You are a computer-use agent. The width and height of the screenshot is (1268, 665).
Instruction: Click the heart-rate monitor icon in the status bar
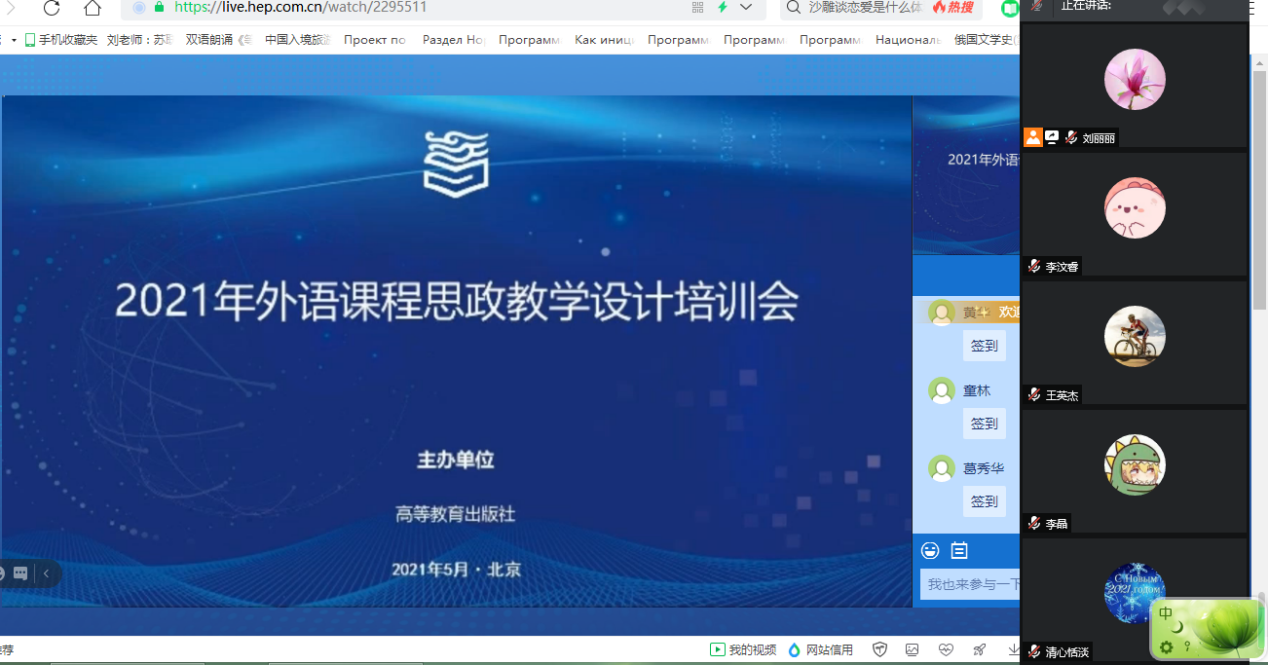946,650
